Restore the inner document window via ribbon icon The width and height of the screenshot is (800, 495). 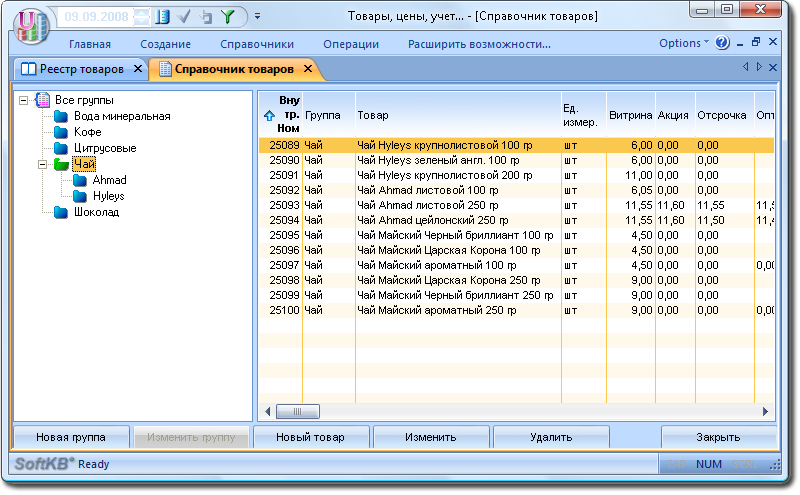[x=756, y=42]
